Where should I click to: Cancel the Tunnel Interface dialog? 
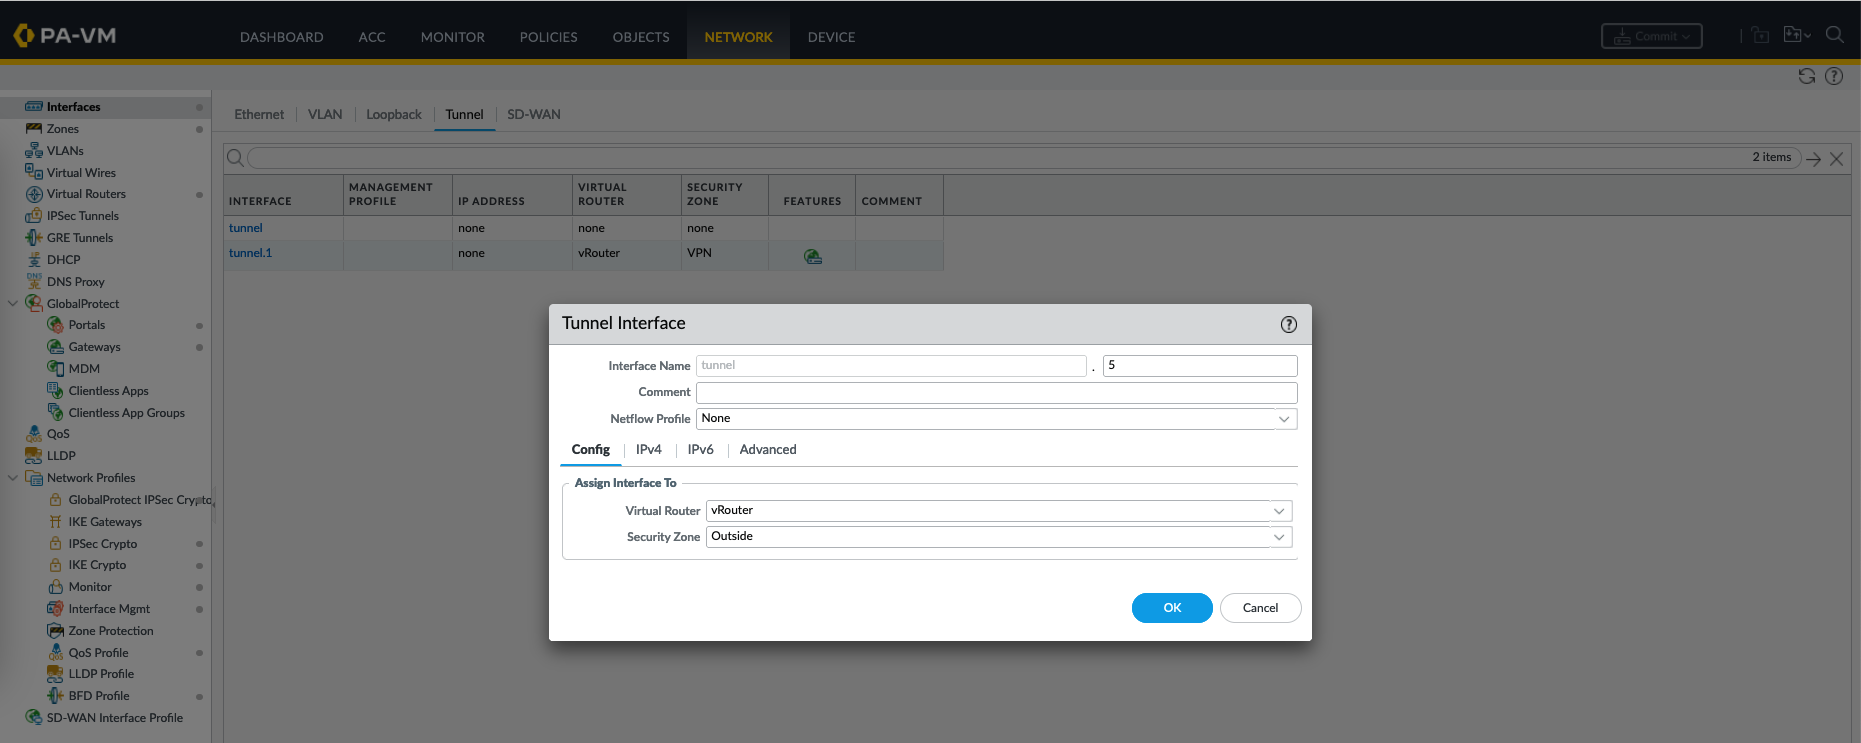pyautogui.click(x=1259, y=608)
